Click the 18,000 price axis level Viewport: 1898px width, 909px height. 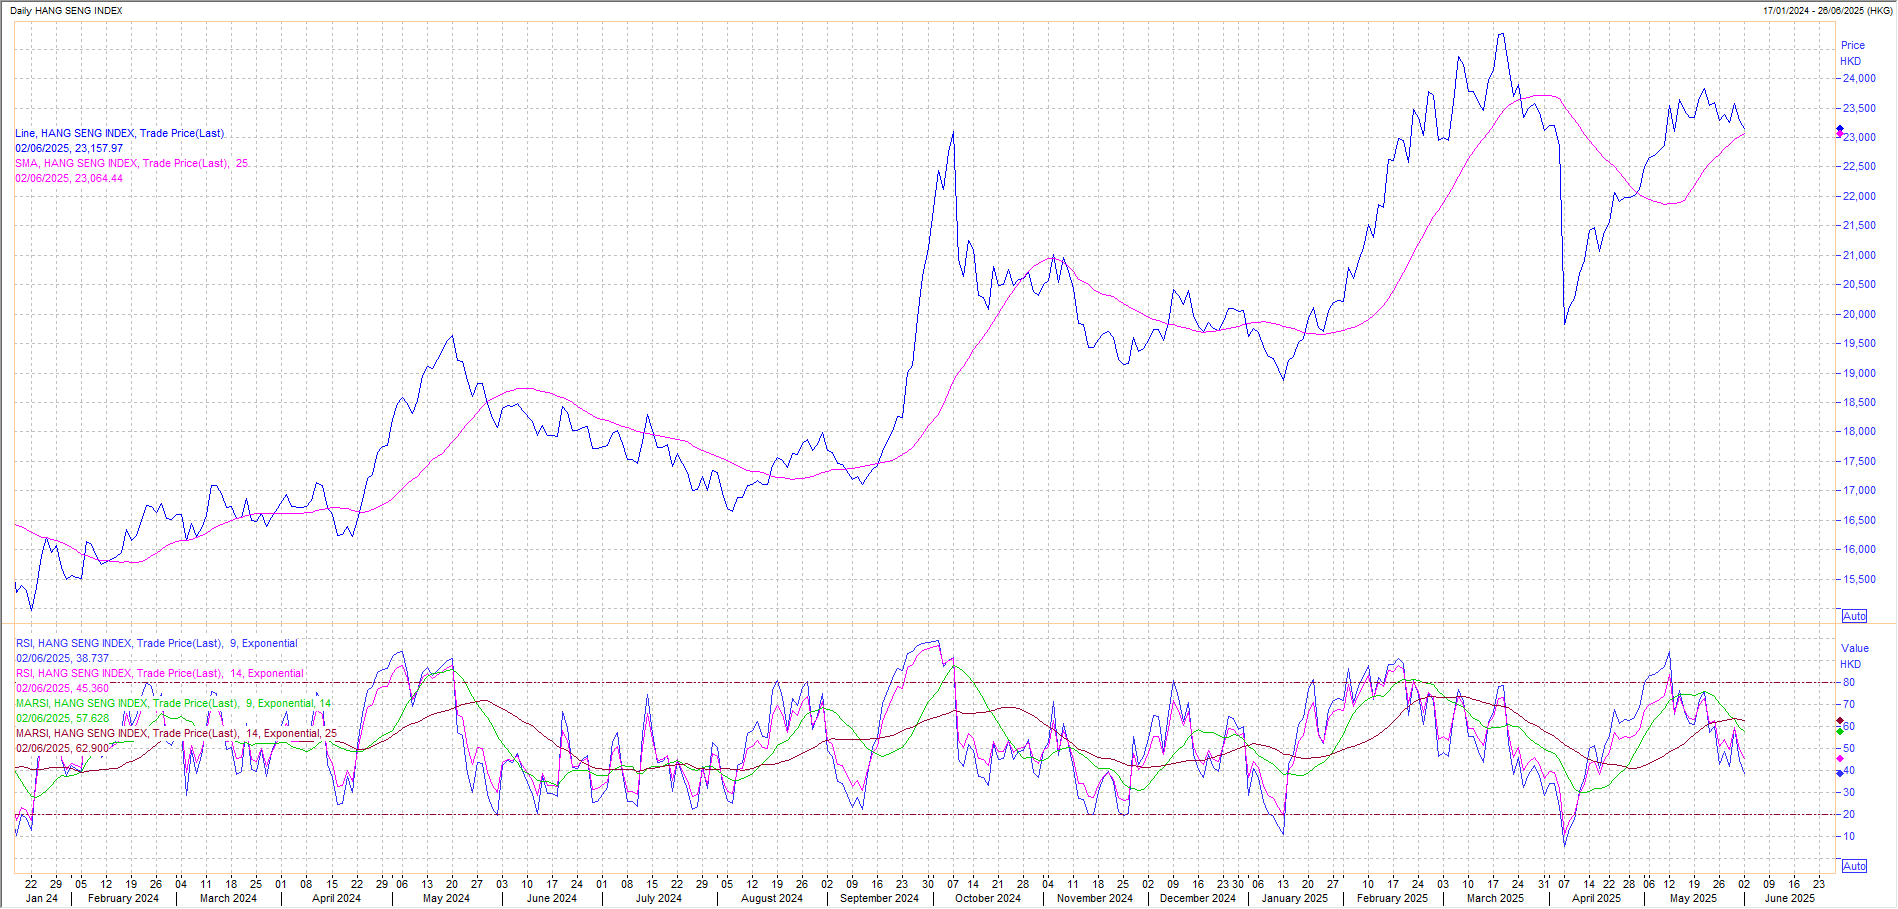point(1859,431)
